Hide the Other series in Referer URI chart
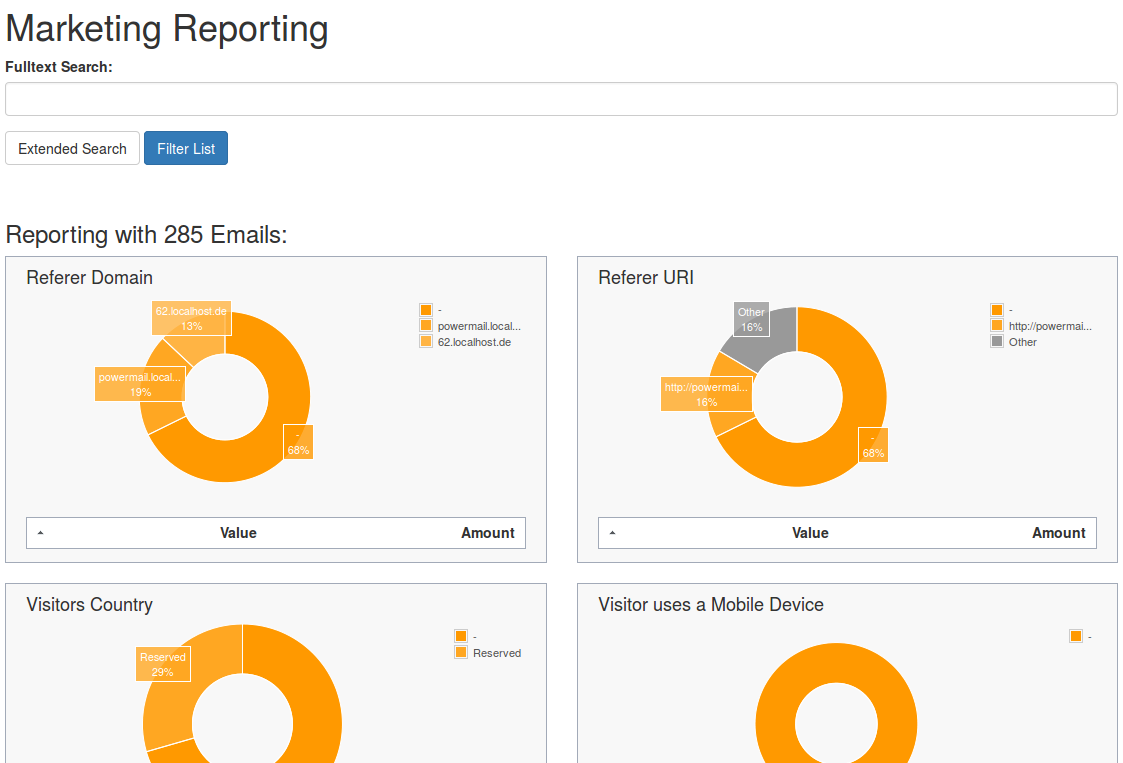Screen dimensions: 1123x763 (x=1023, y=341)
